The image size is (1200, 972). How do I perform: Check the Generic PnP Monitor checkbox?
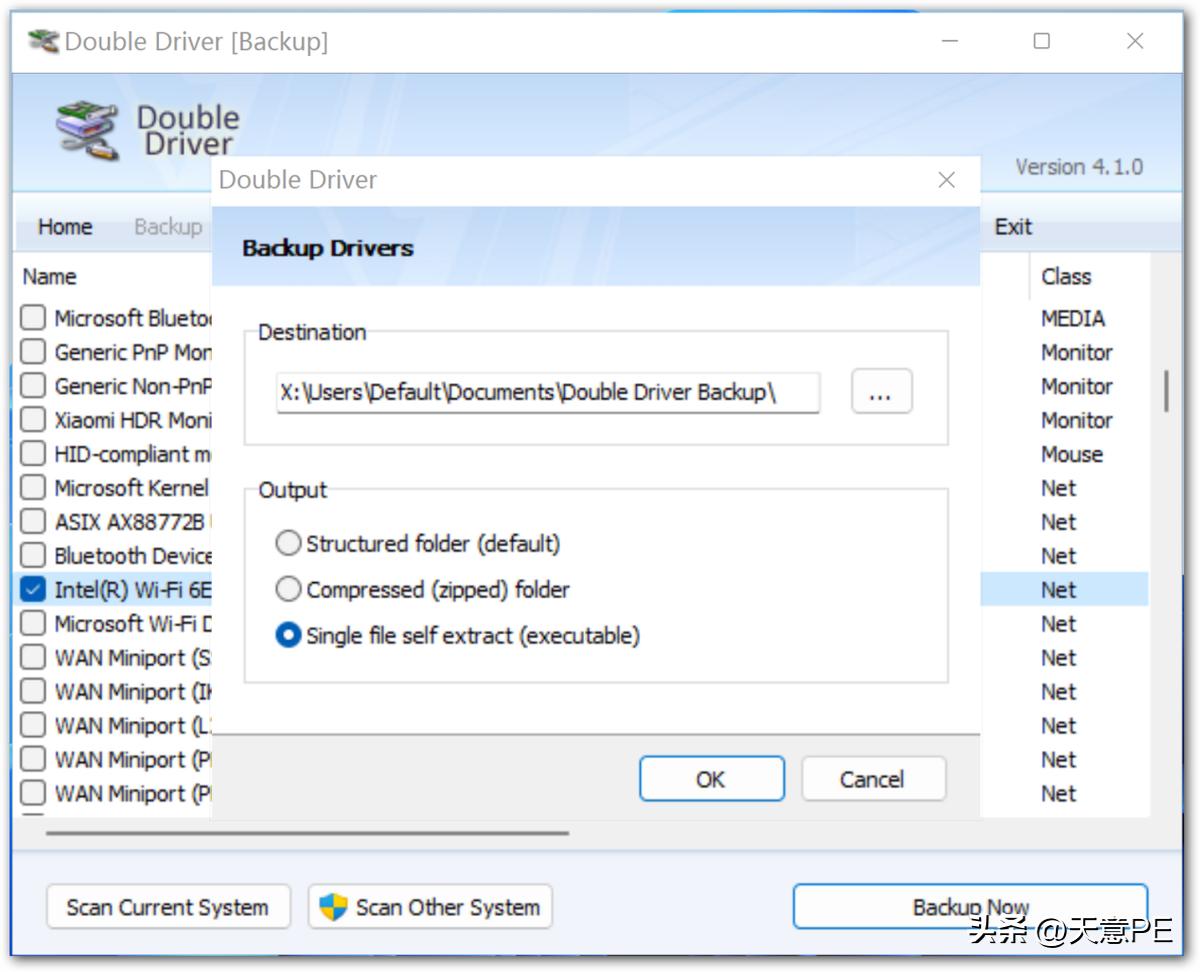coord(33,352)
